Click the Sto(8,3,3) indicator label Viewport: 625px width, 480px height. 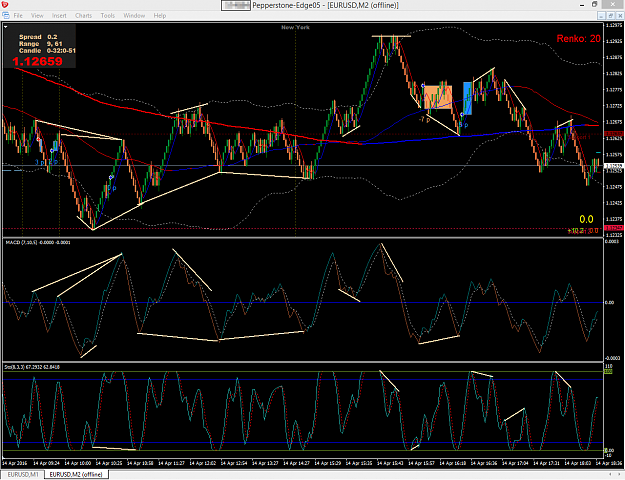tap(32, 367)
